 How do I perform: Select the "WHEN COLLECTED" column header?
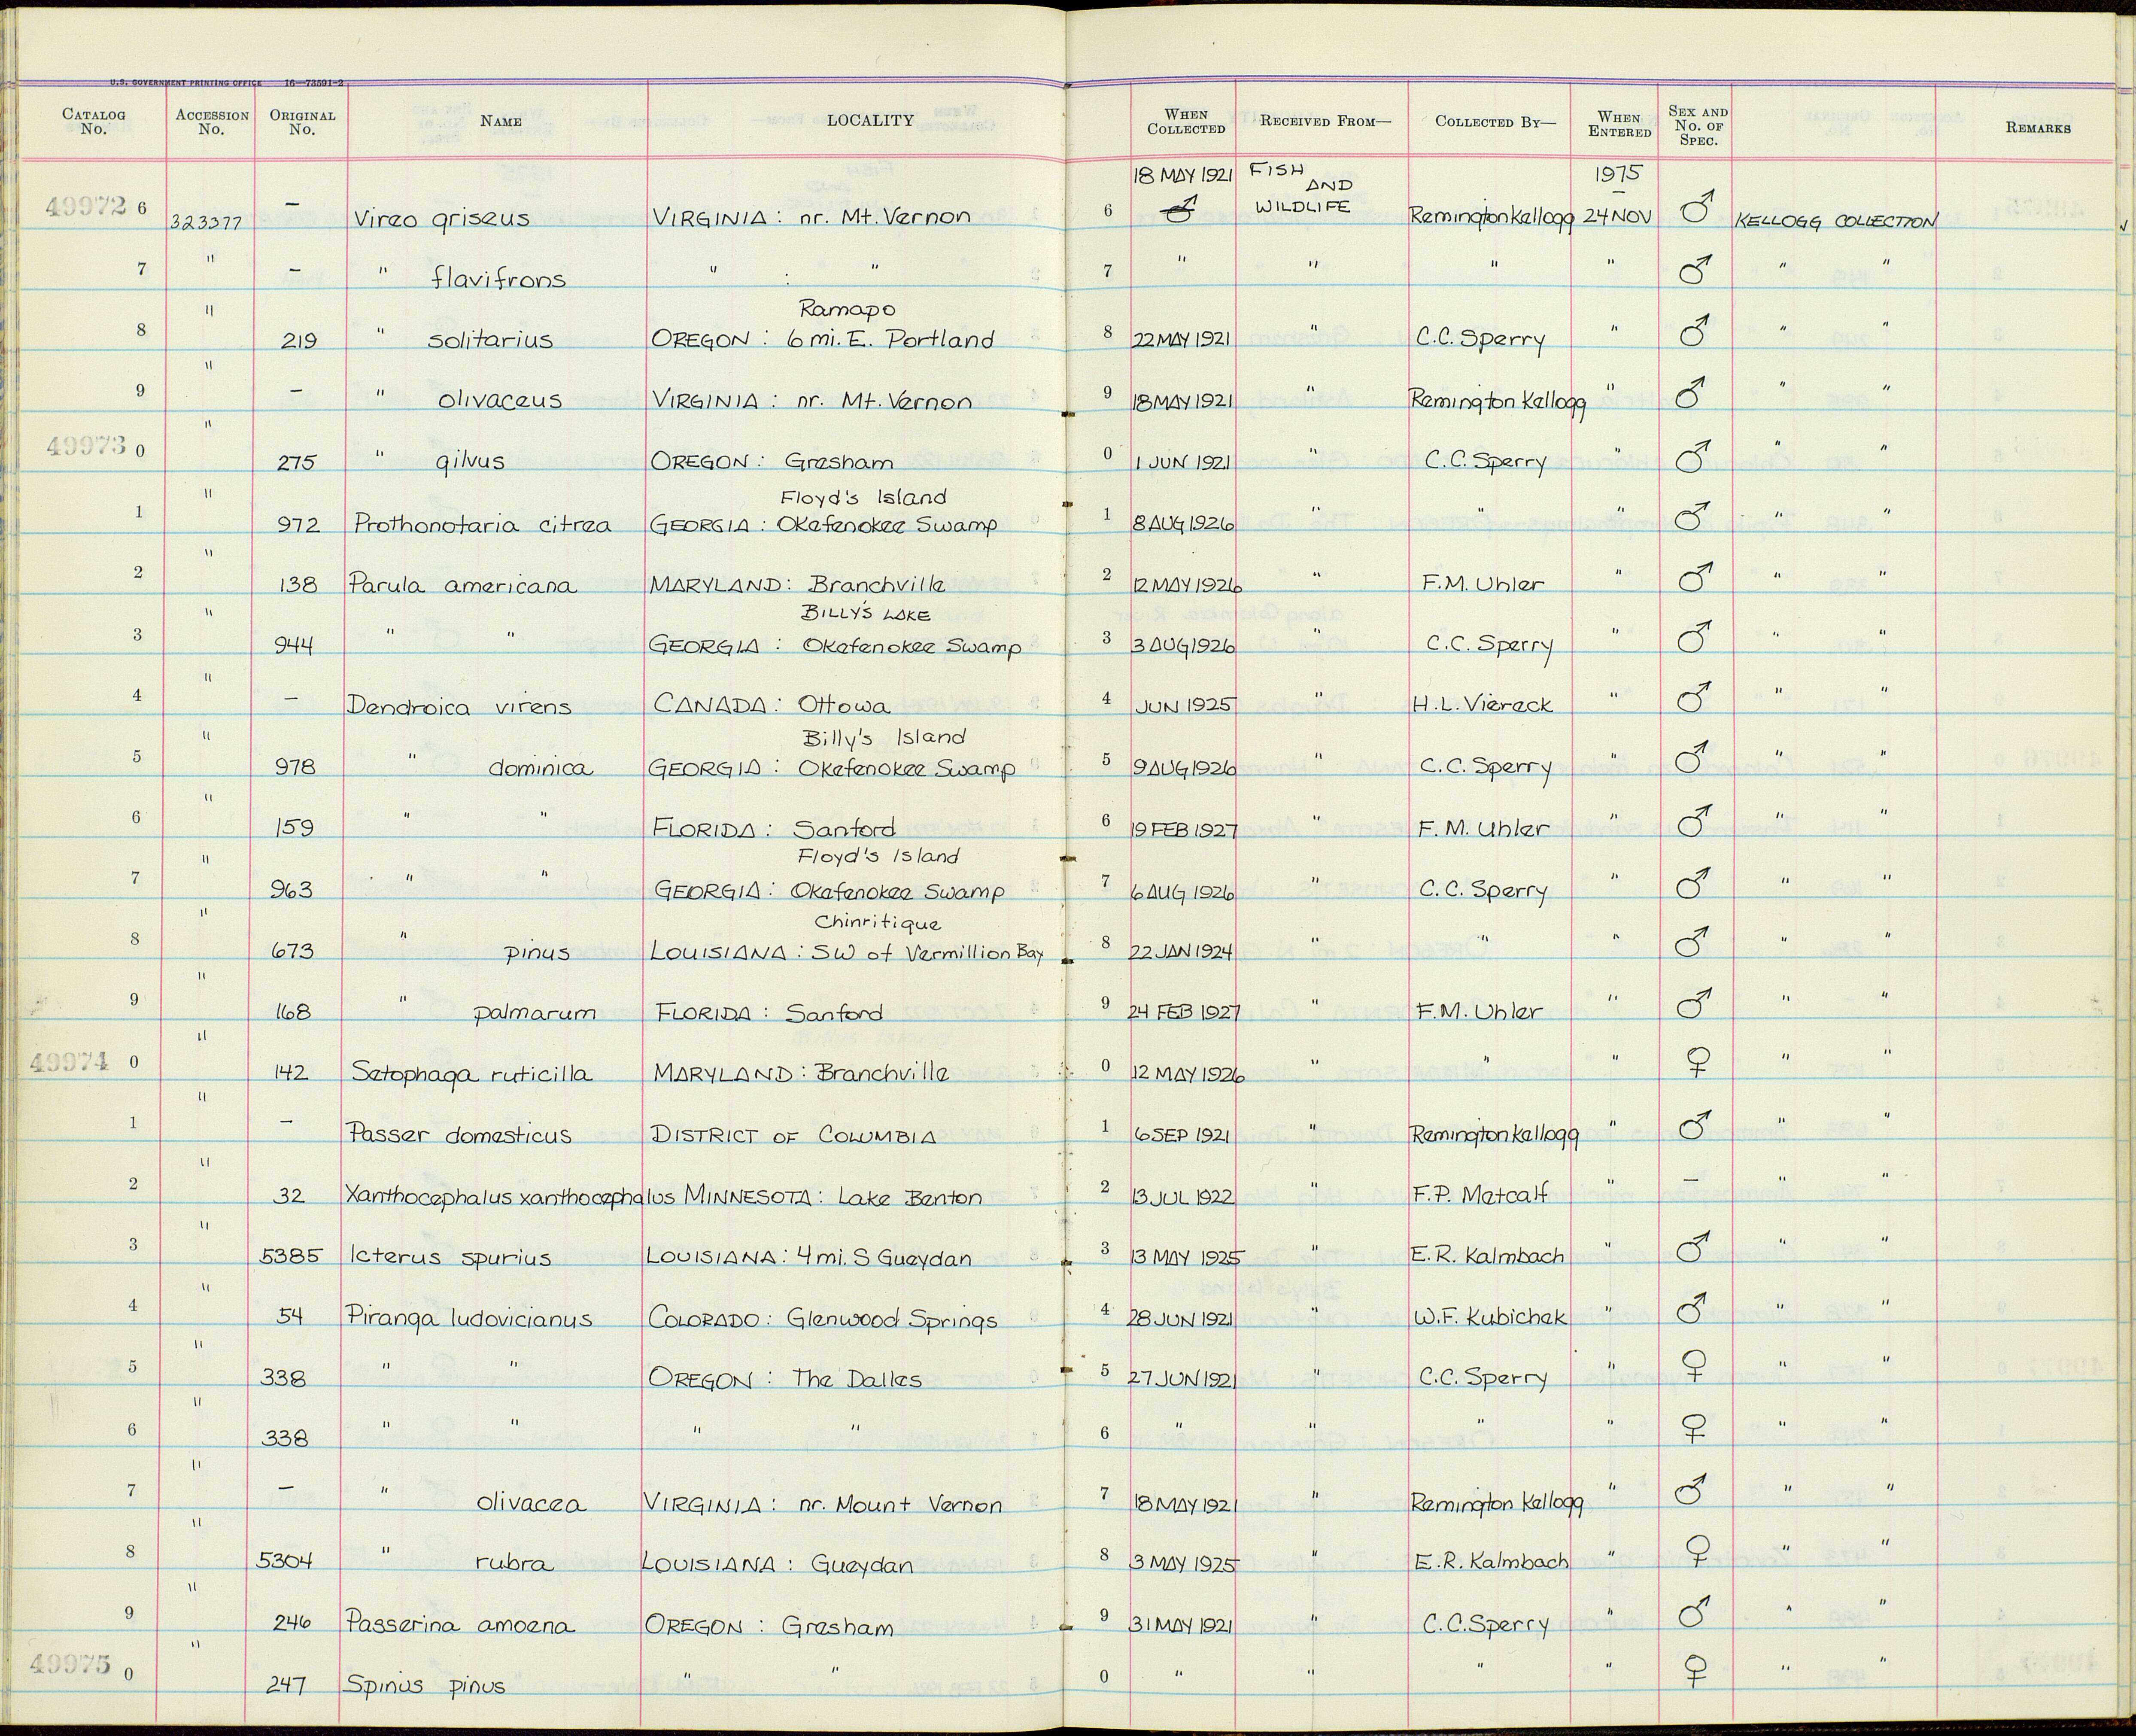pos(1186,121)
